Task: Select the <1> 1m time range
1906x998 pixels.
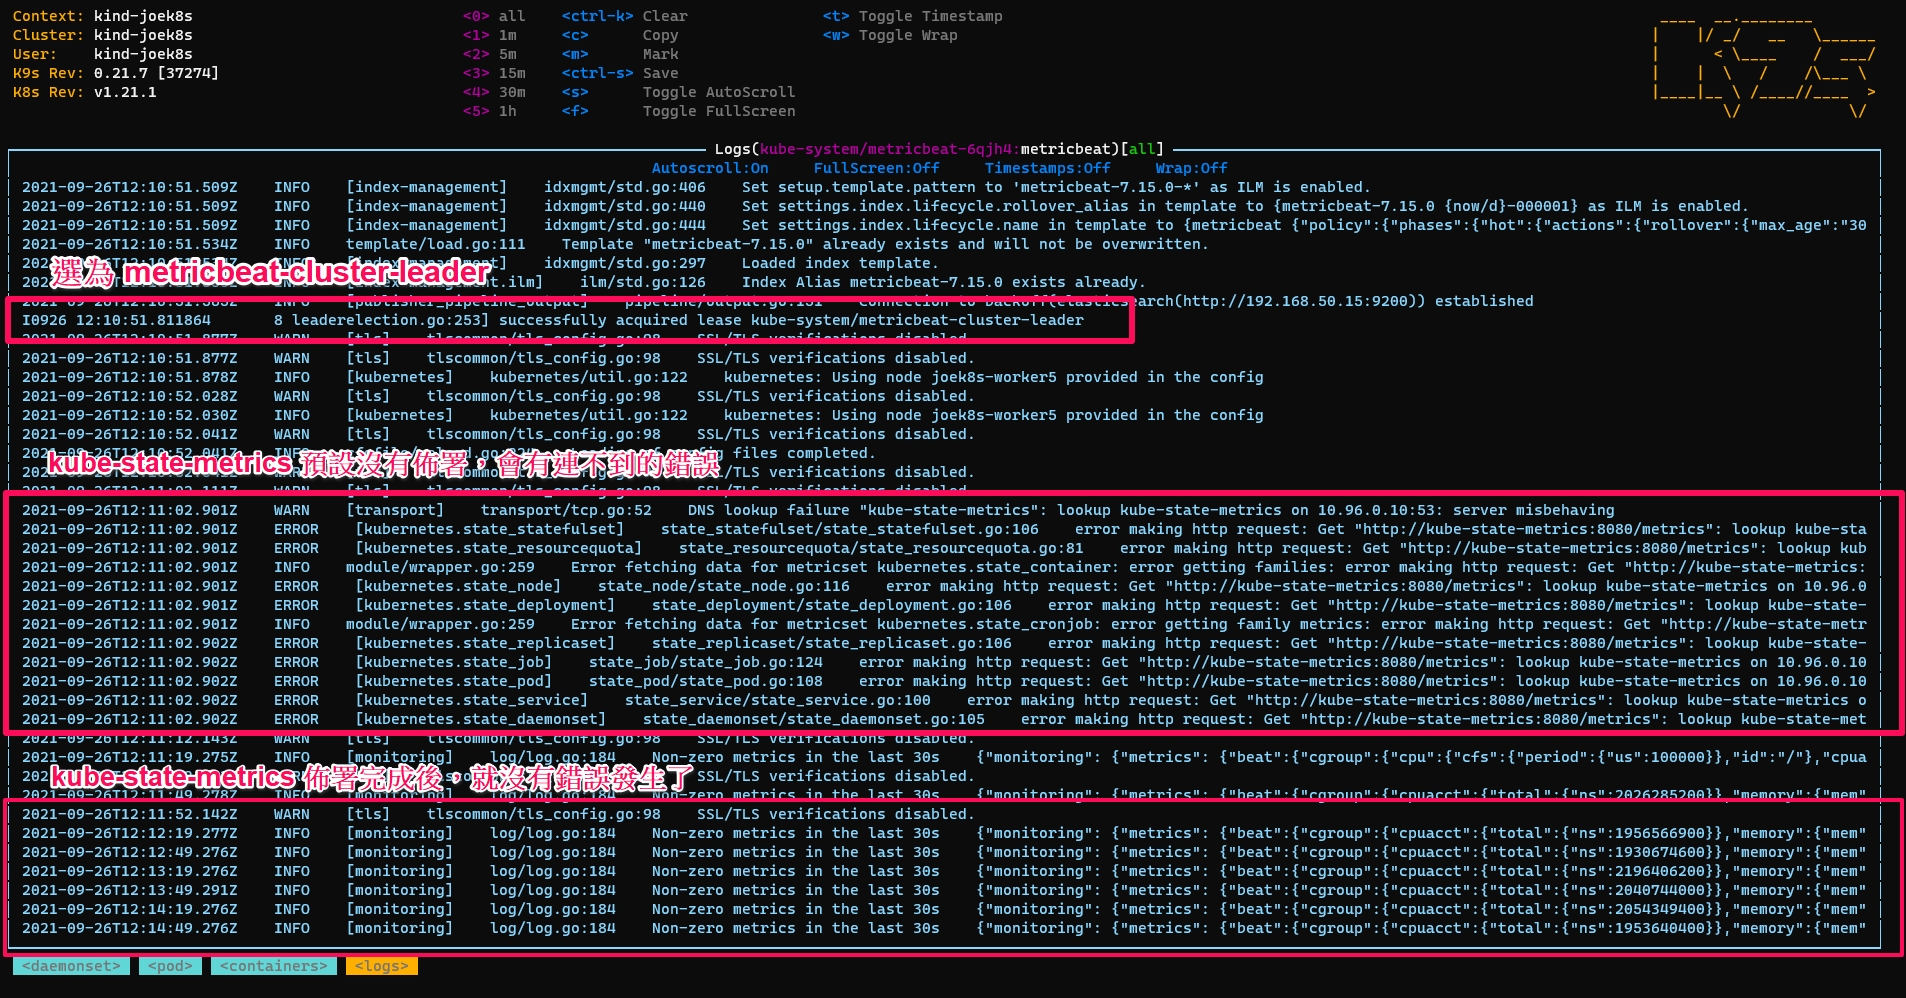Action: coord(490,35)
